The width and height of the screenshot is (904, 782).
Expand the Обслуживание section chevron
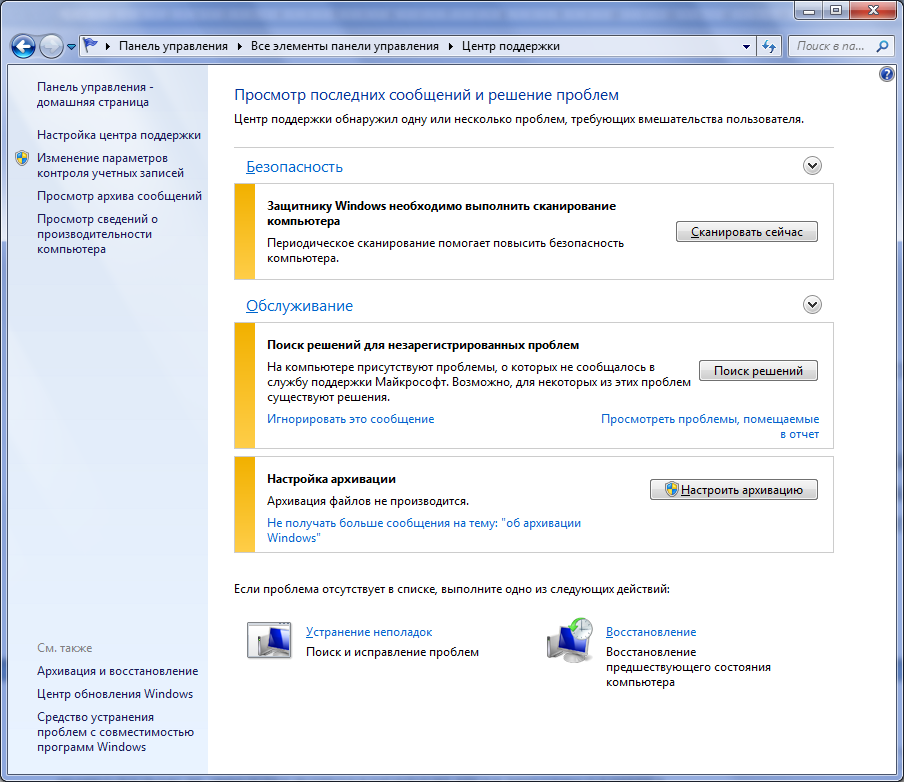pyautogui.click(x=812, y=304)
